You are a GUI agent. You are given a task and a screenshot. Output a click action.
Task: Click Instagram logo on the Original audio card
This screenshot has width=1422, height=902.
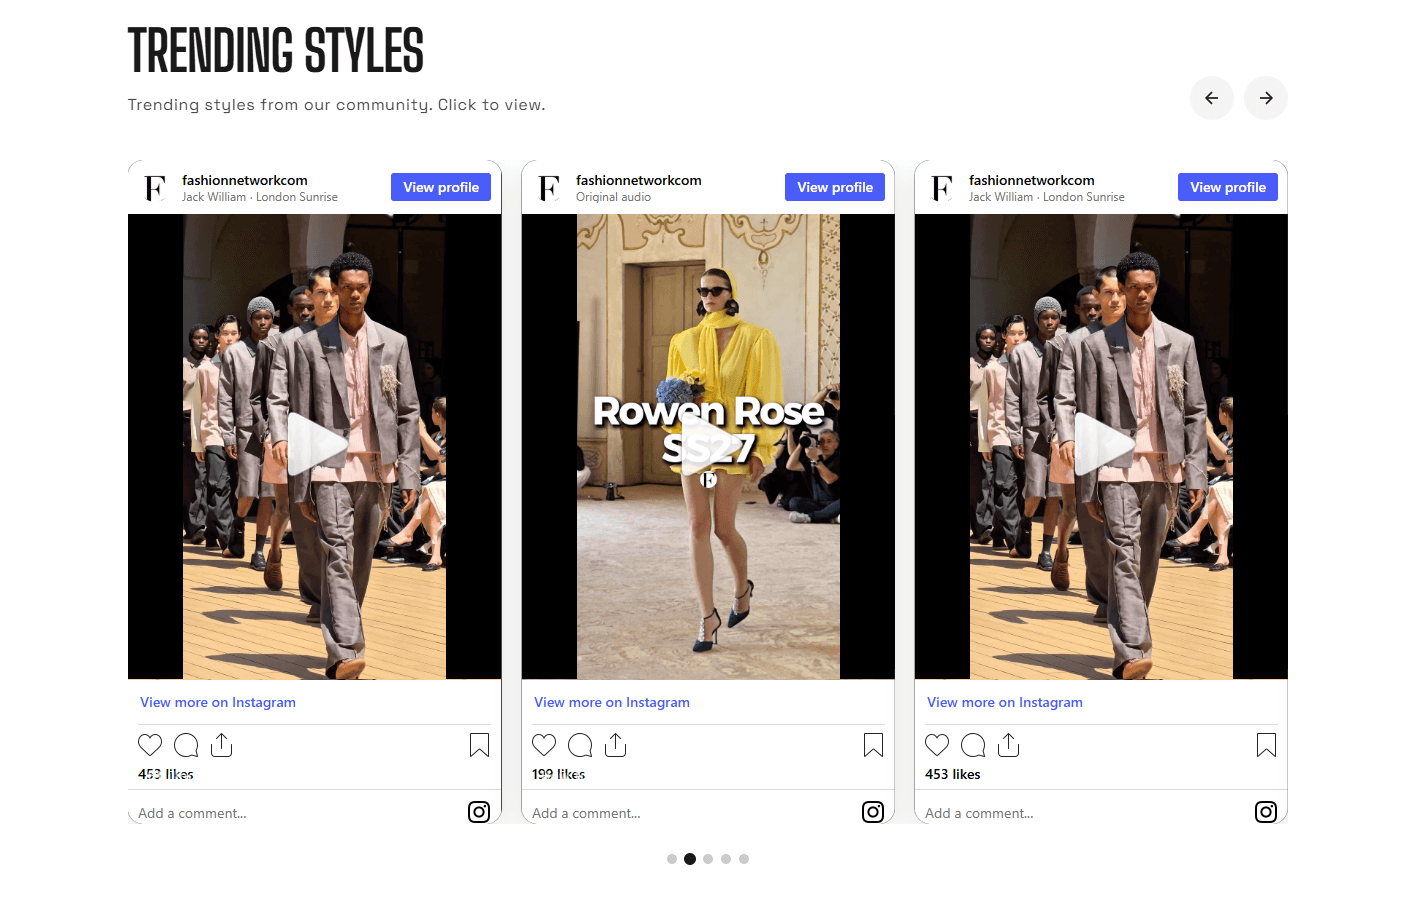(873, 812)
